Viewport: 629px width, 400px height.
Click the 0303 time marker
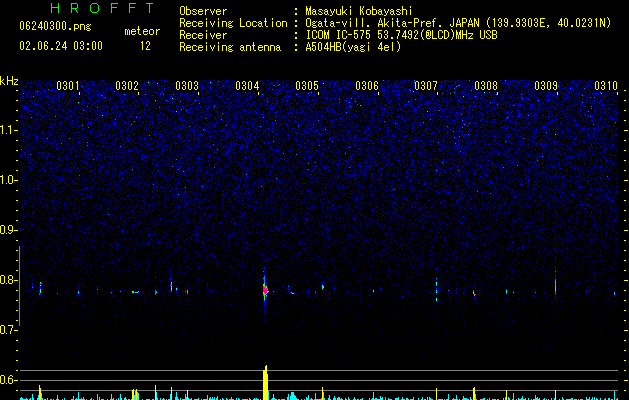tap(187, 85)
